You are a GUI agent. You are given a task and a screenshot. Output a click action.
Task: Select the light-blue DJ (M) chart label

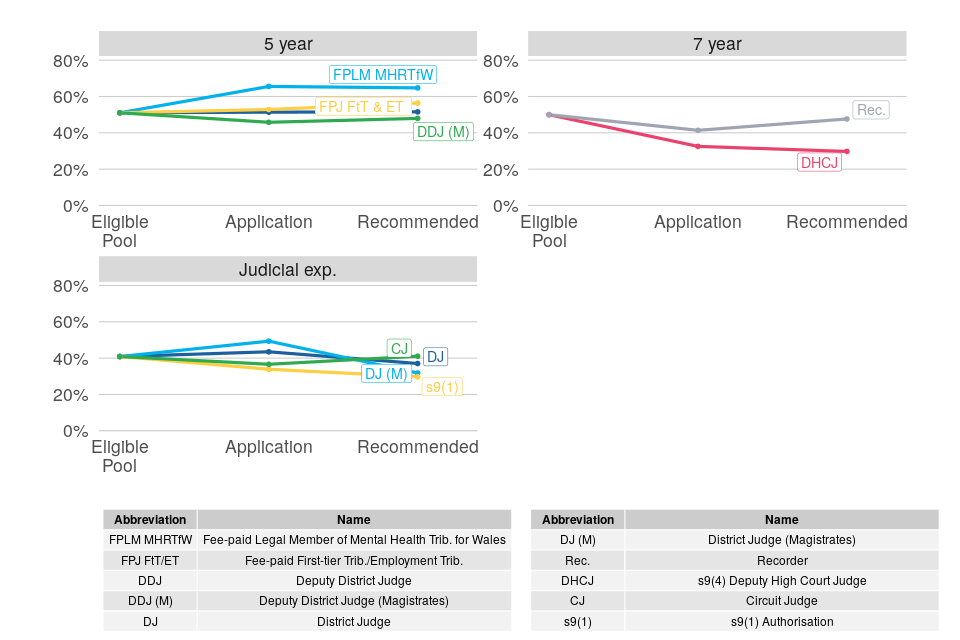pos(386,374)
